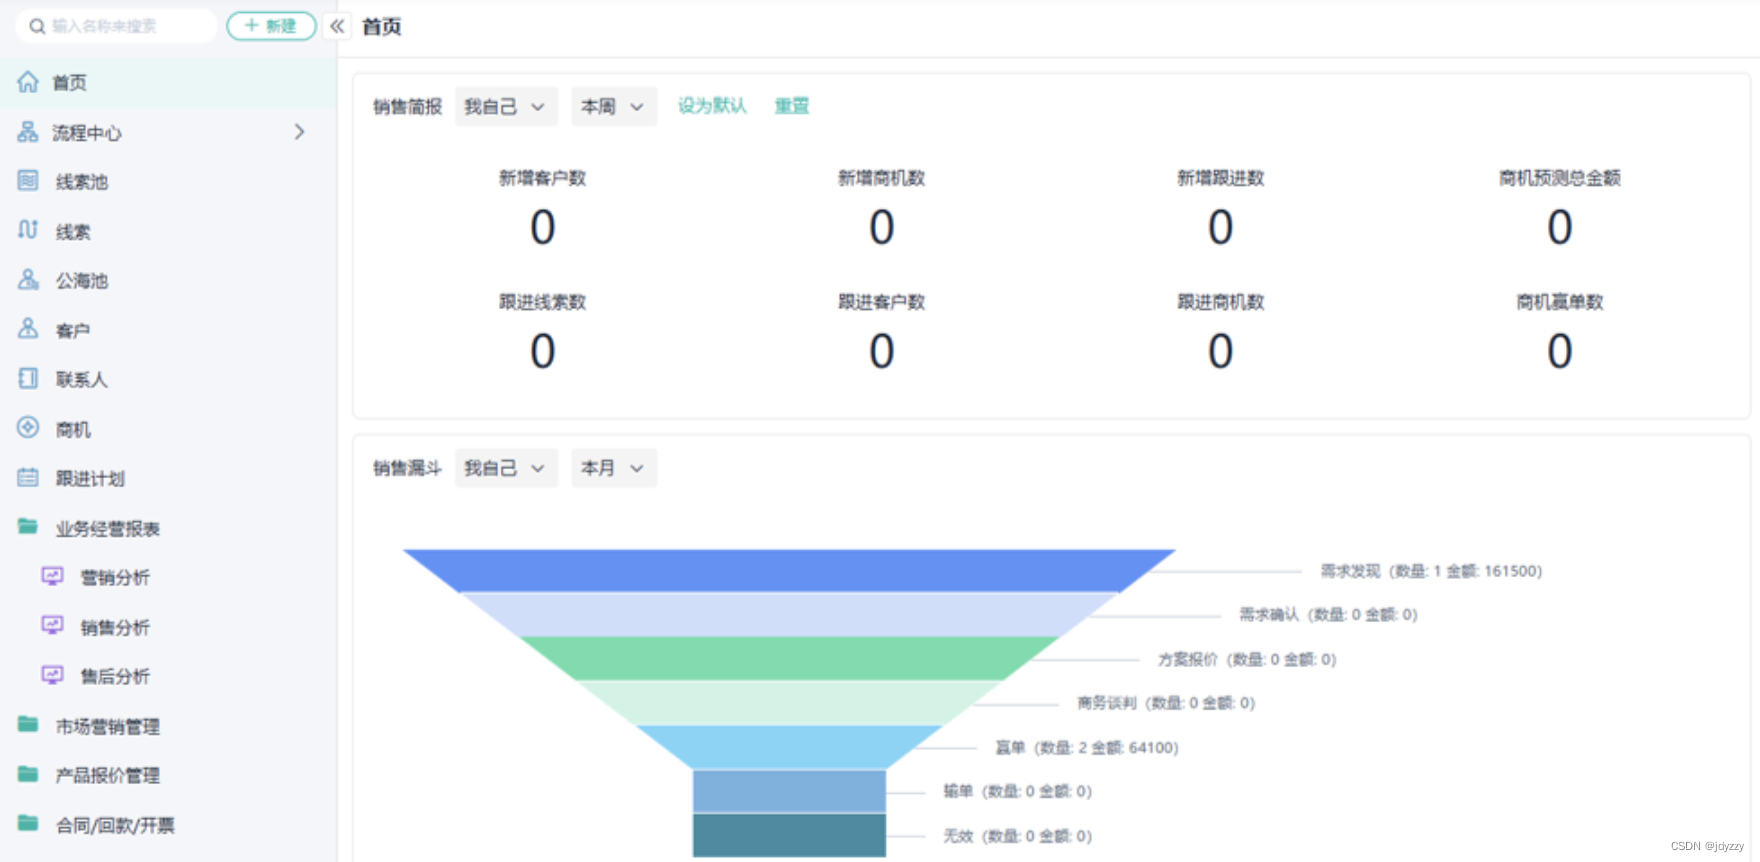Screen dimensions: 1760x862
Task: Open the 本月 period dropdown
Action: click(x=614, y=467)
